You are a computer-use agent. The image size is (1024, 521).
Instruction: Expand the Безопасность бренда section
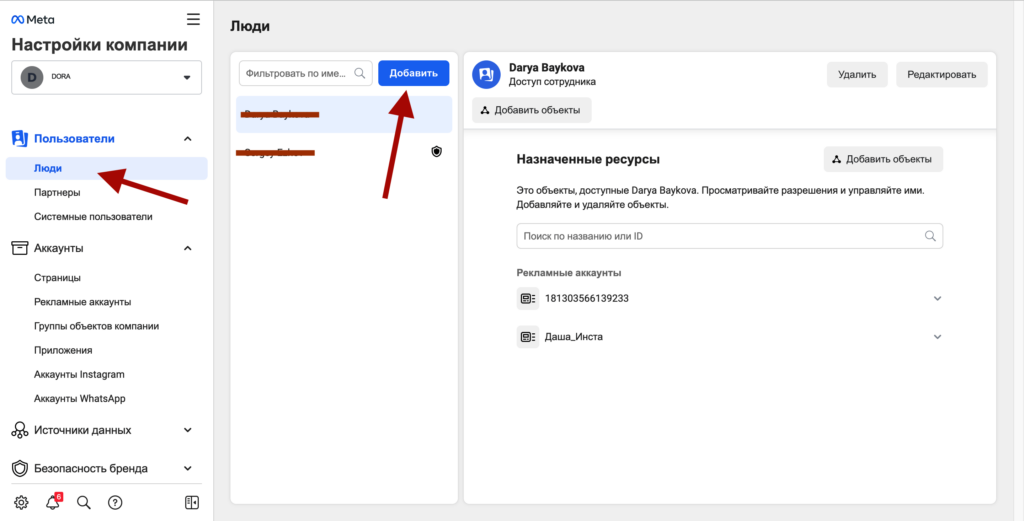coord(187,468)
